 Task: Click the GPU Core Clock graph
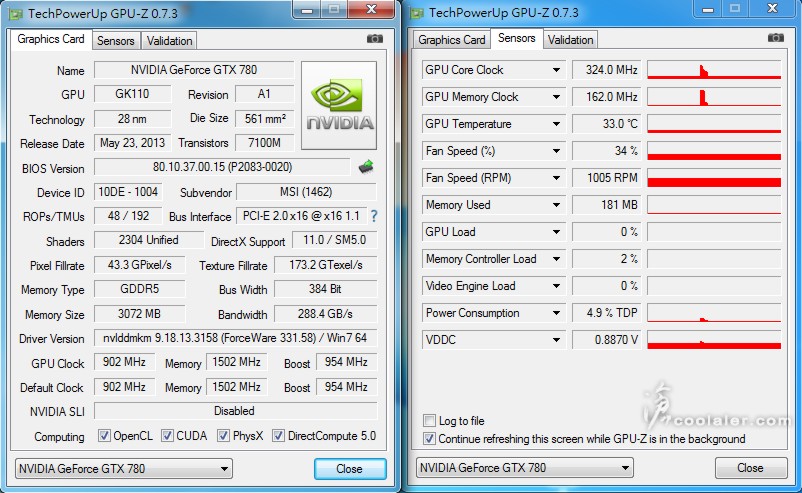[714, 70]
